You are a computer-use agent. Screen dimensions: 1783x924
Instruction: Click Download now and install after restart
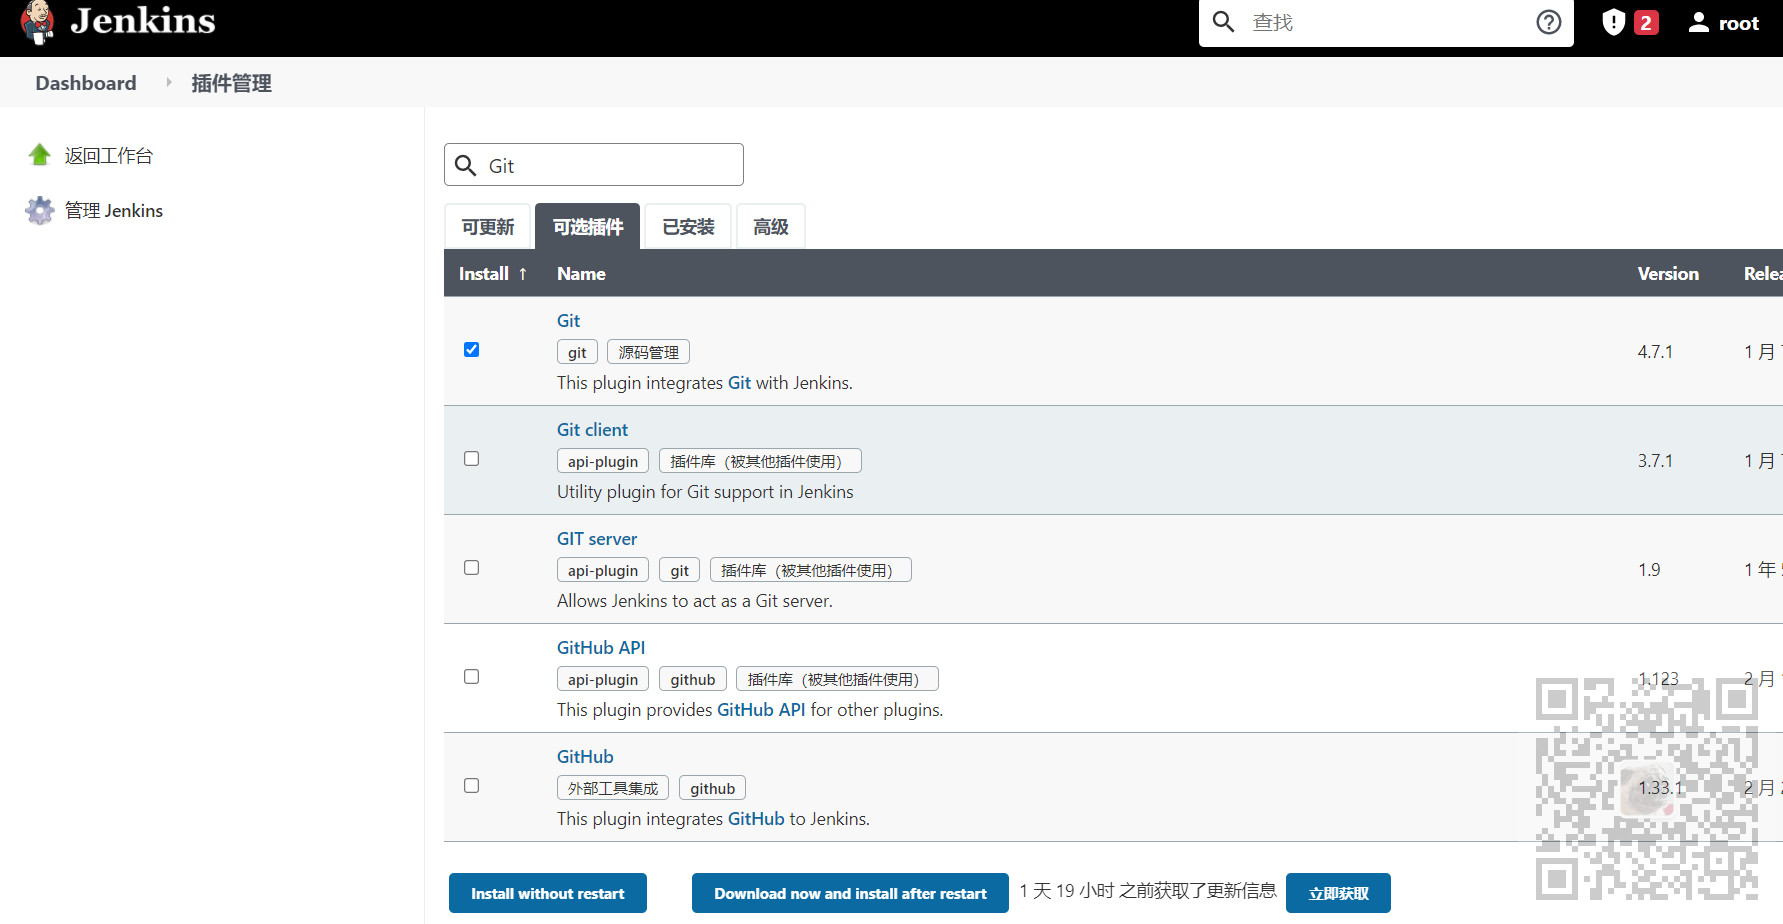[x=850, y=893]
